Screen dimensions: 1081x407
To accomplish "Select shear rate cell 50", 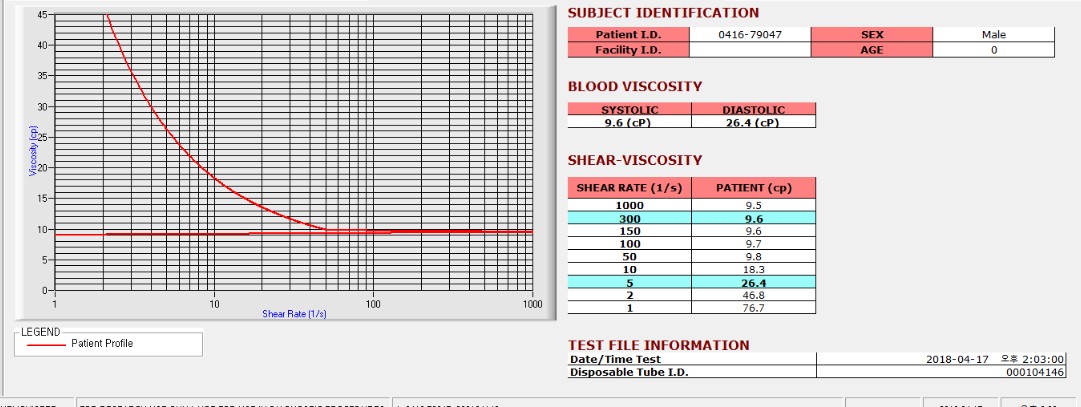I will point(629,257).
